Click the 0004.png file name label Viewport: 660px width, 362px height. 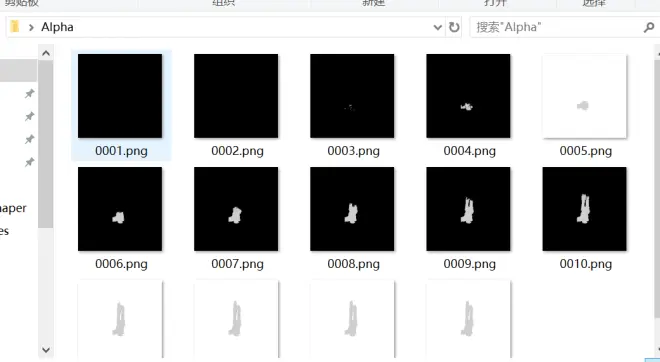469,151
